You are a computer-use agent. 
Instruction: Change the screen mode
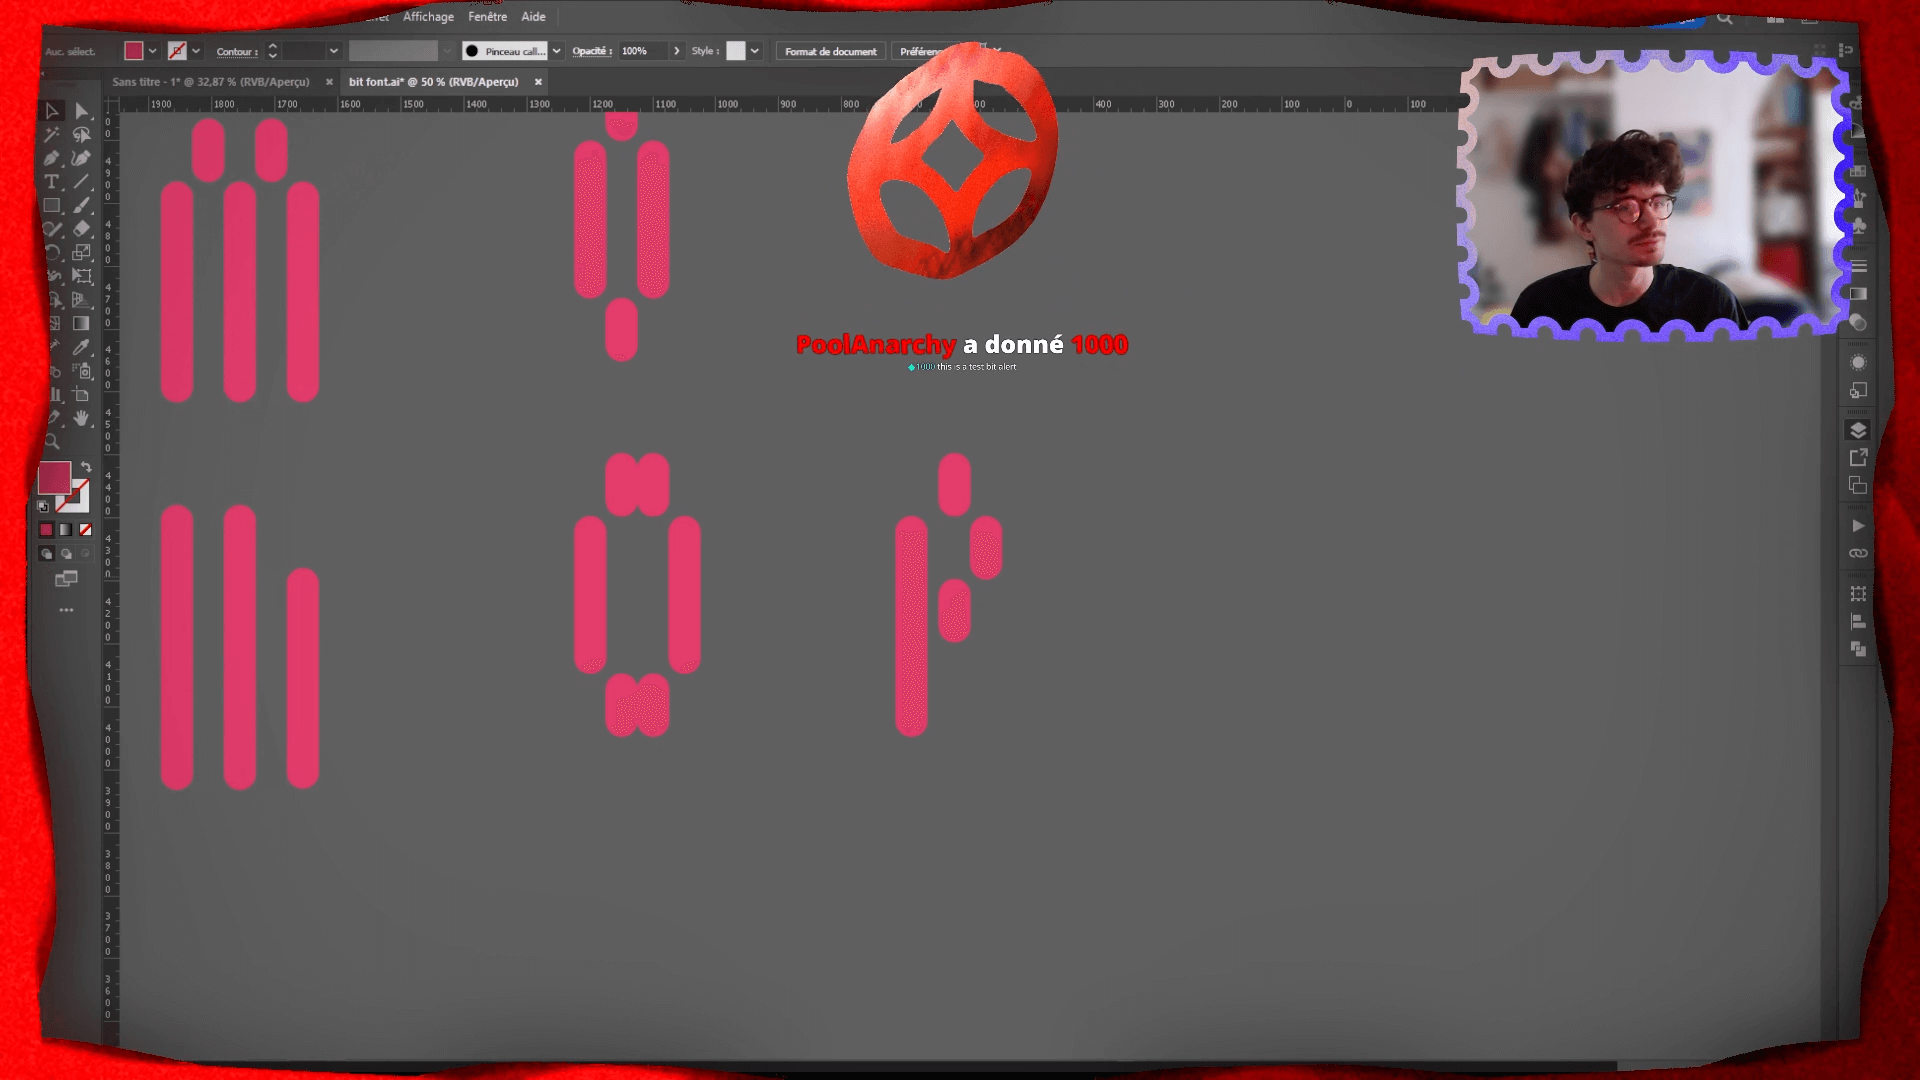coord(66,579)
